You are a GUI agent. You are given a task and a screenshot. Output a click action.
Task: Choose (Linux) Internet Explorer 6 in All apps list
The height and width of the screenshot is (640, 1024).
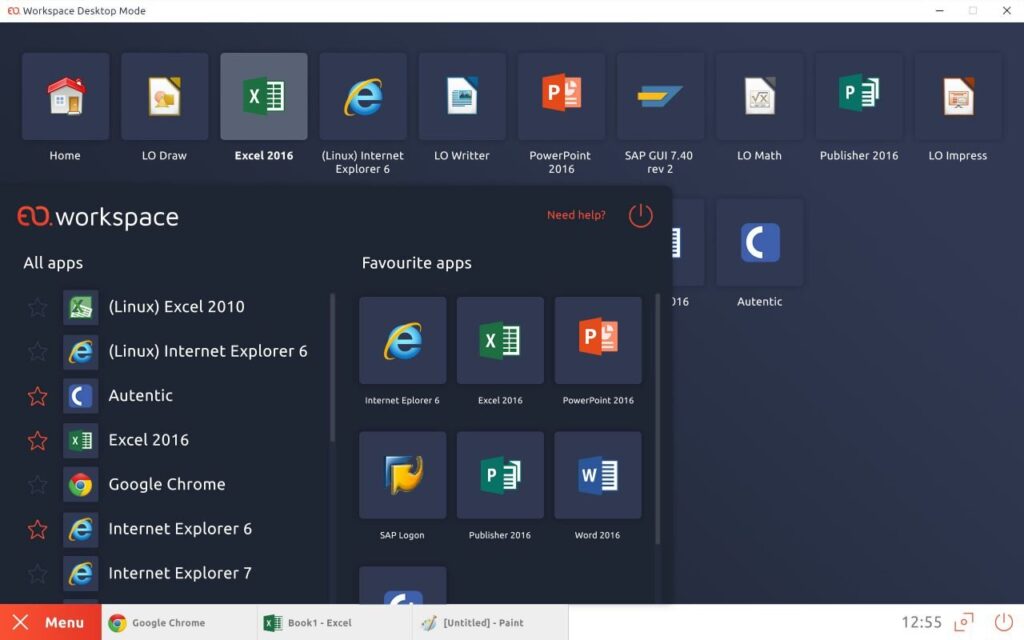[208, 351]
